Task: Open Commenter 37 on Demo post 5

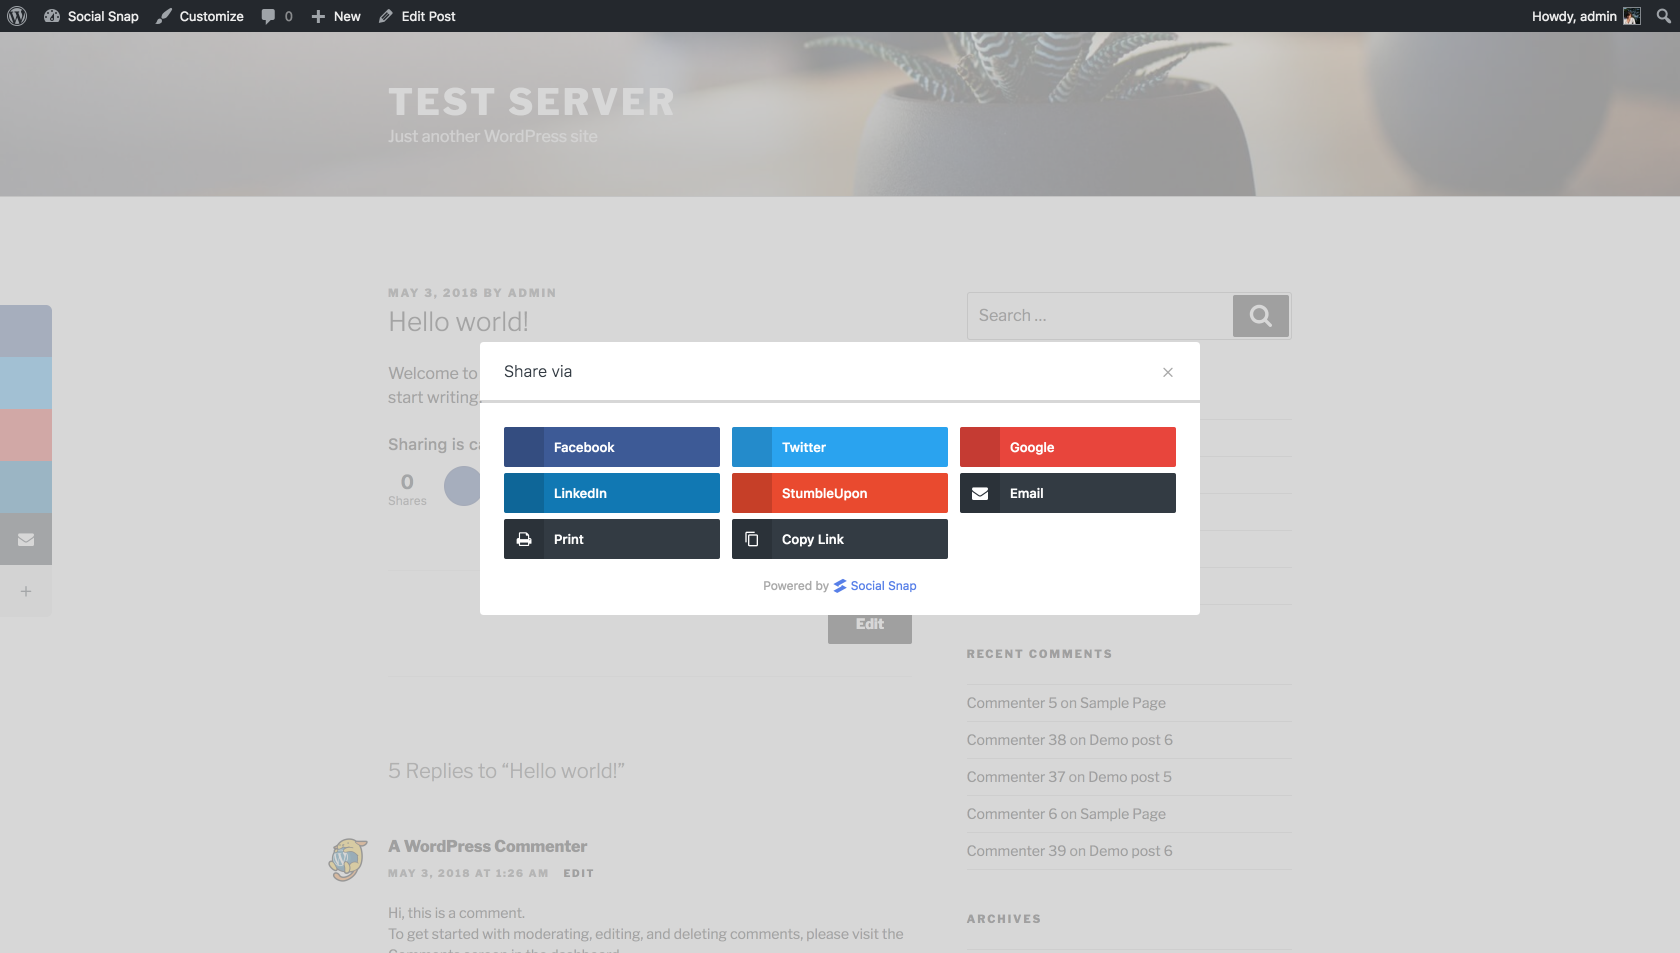Action: (1069, 777)
